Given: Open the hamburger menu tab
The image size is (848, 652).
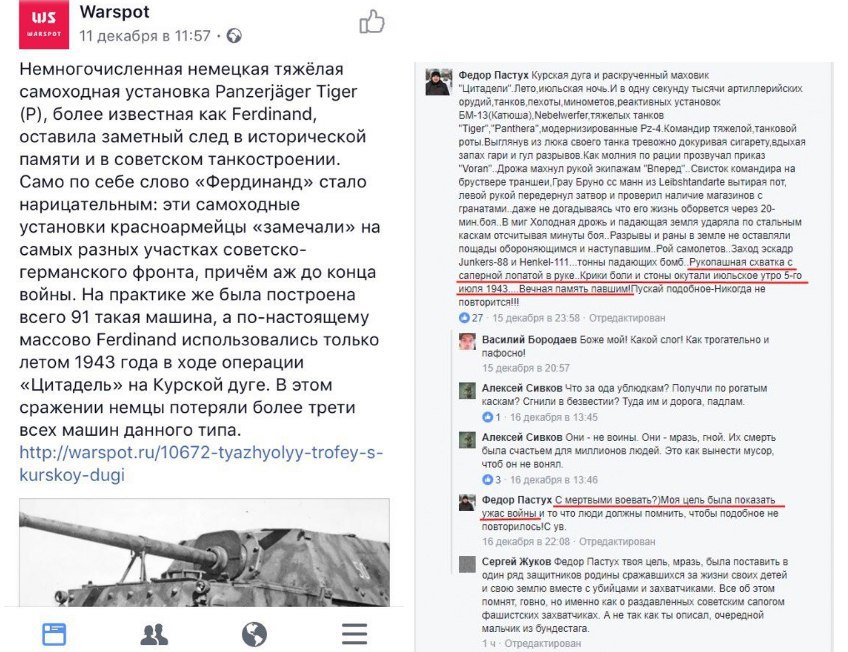Looking at the screenshot, I should point(354,634).
